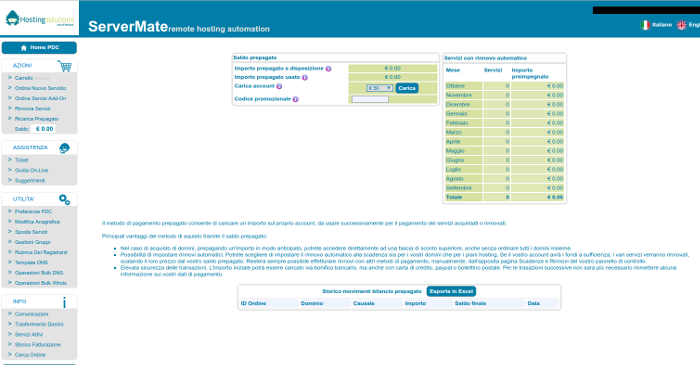Image resolution: width=700 pixels, height=365 pixels.
Task: Open Ordina Nuovo Servizio
Action: (x=40, y=88)
